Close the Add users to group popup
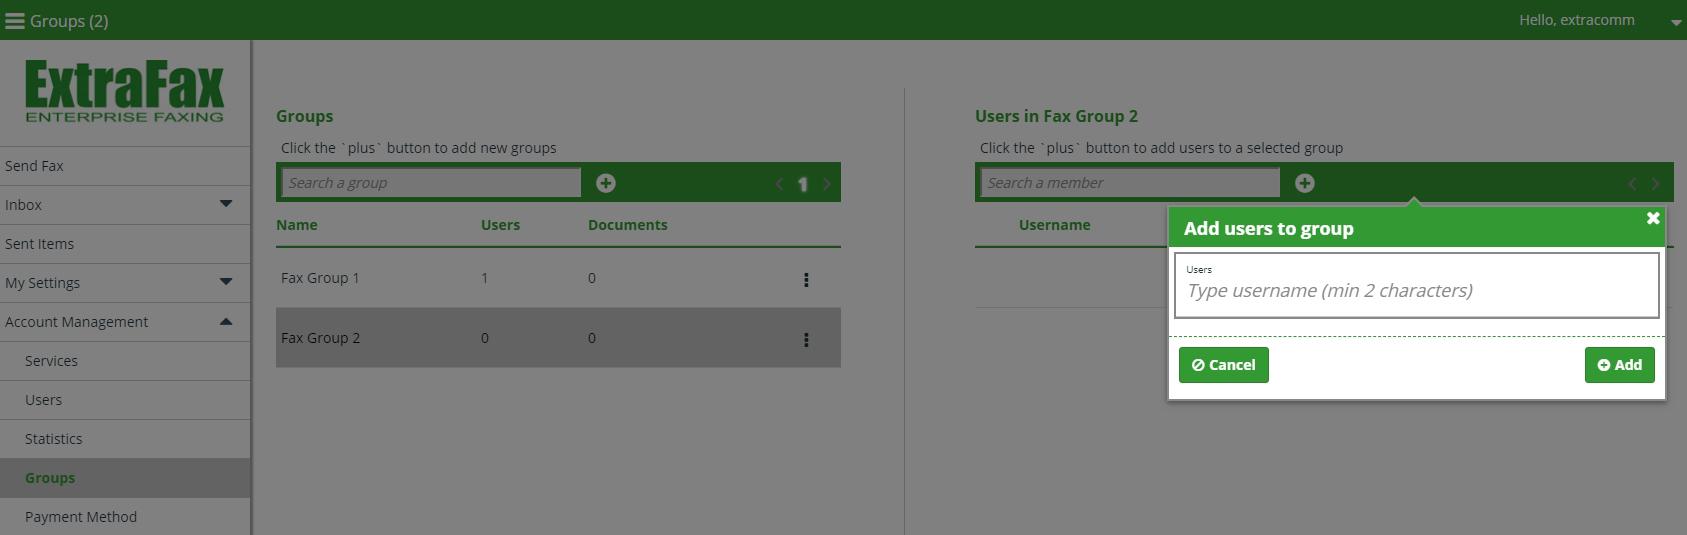 coord(1653,218)
